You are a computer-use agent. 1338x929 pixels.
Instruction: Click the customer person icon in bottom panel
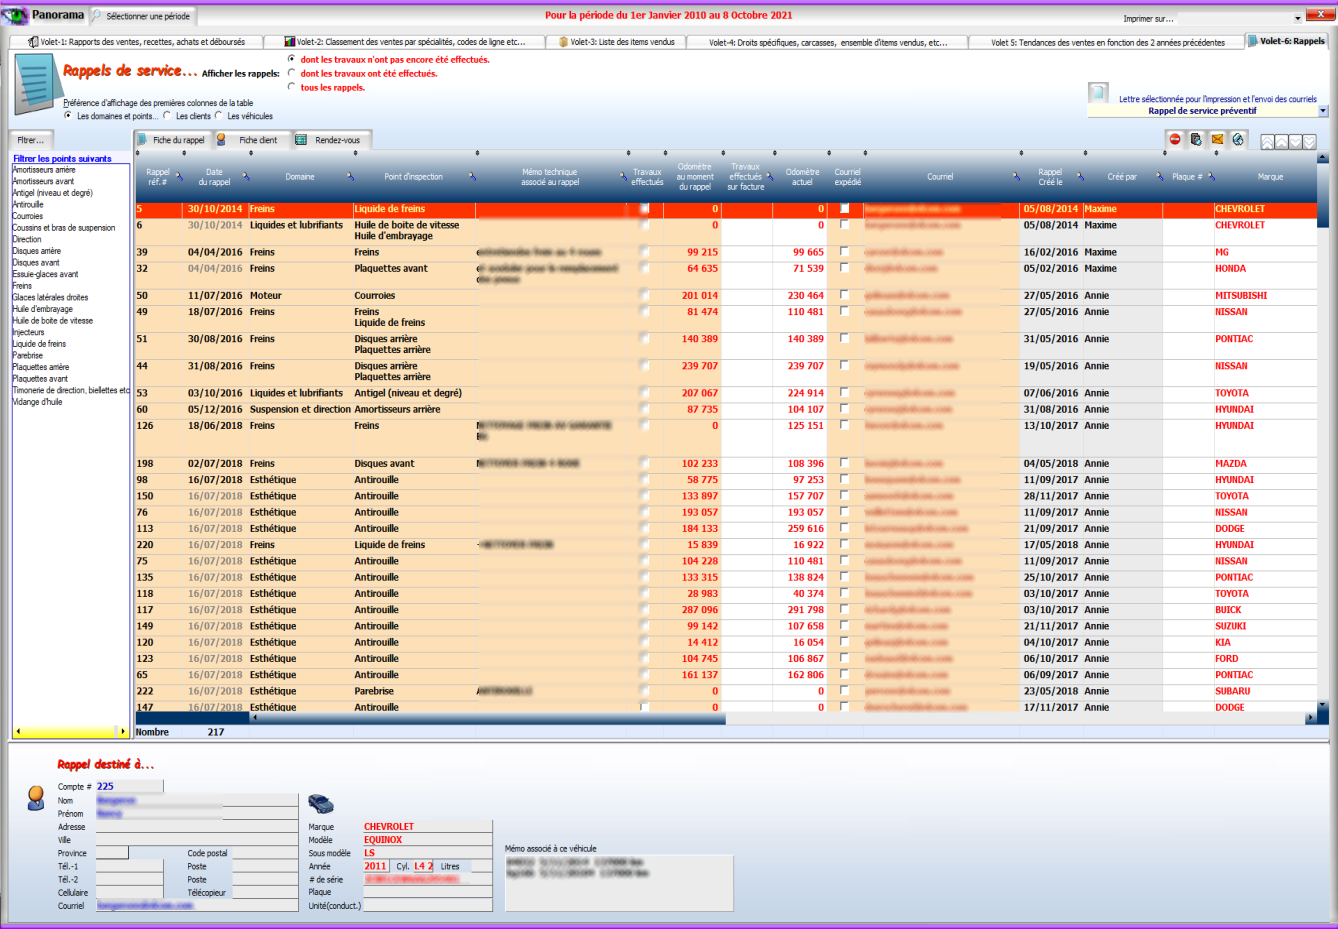36,797
